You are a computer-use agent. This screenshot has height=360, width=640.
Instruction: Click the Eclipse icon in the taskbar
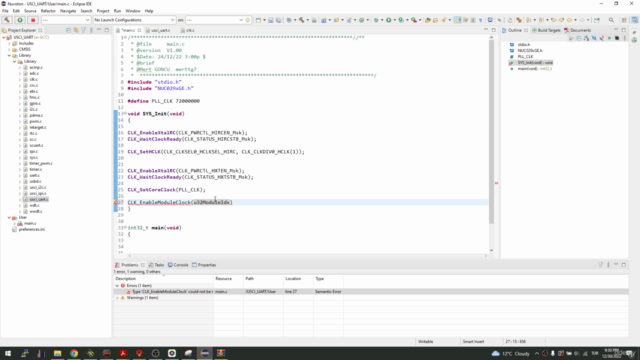click(x=204, y=353)
